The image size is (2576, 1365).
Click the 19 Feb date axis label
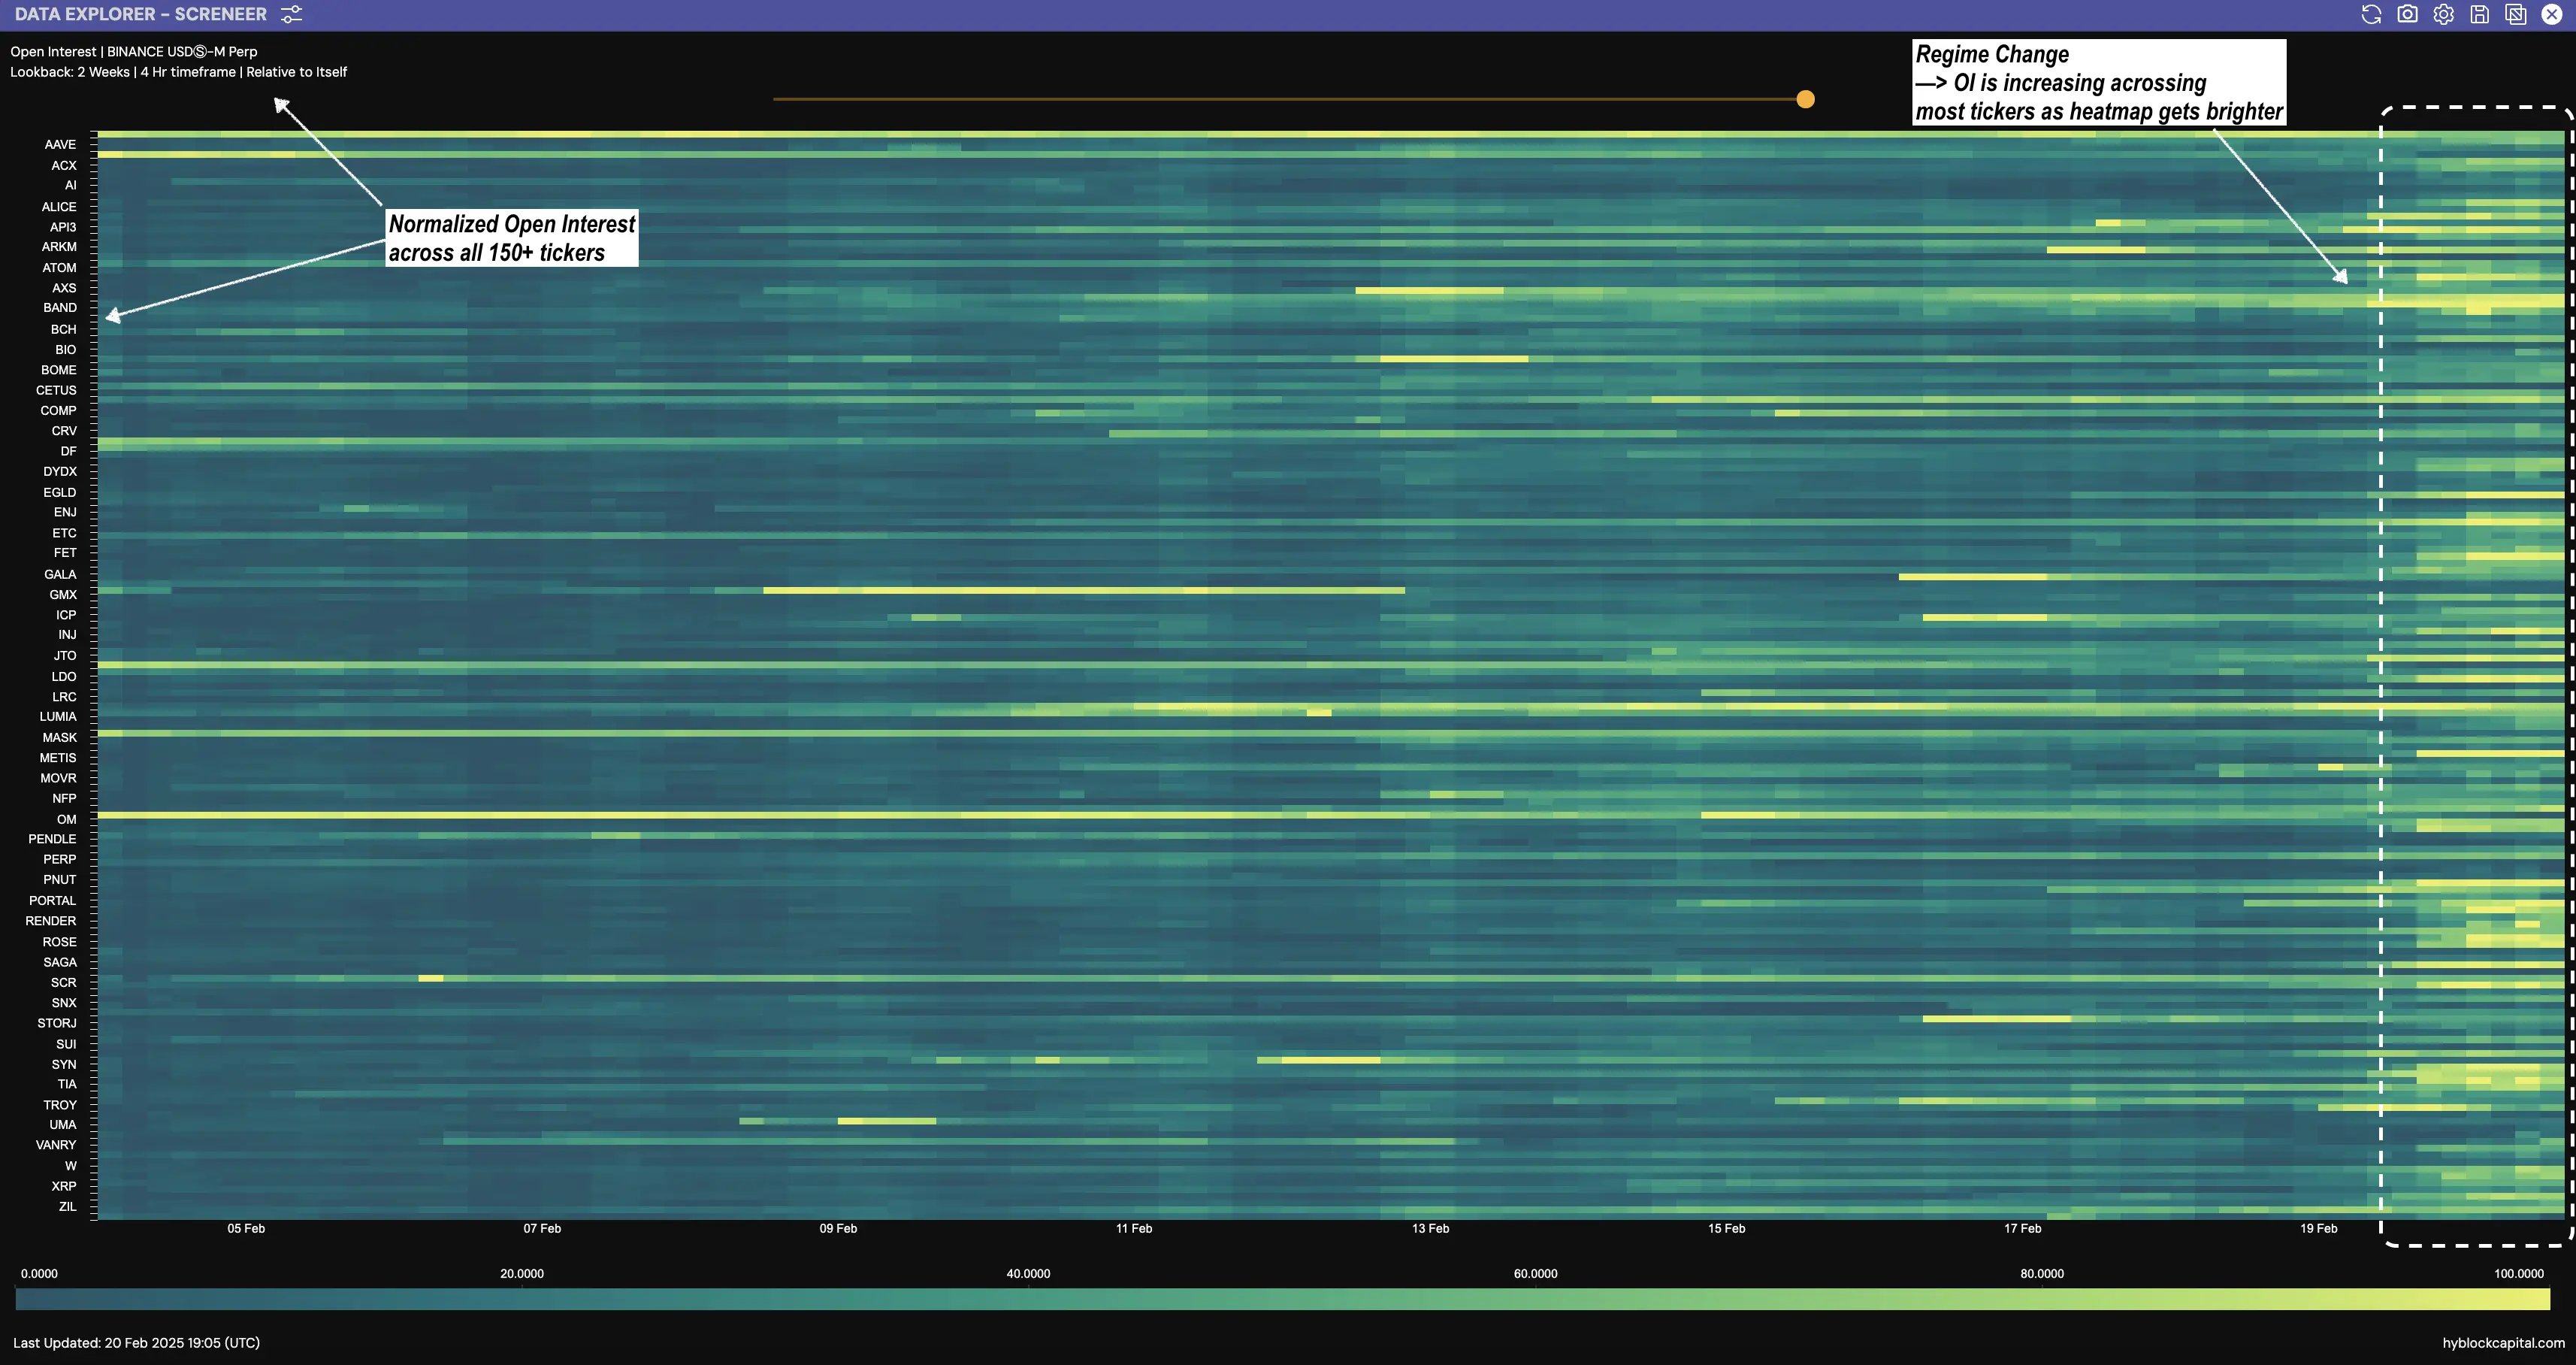pos(2318,1228)
